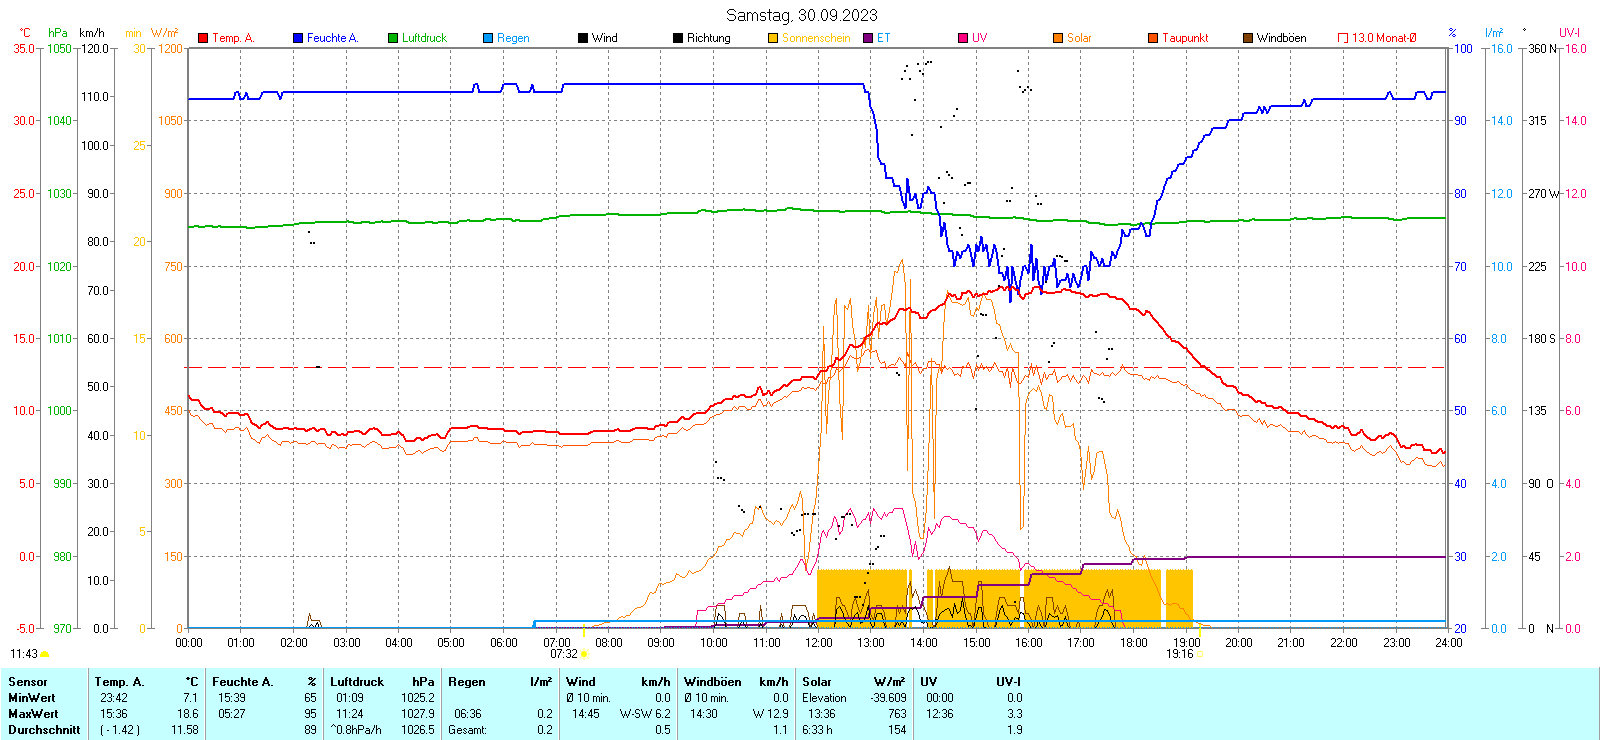Select the pink UV legend marker
This screenshot has height=740, width=1600.
963,38
